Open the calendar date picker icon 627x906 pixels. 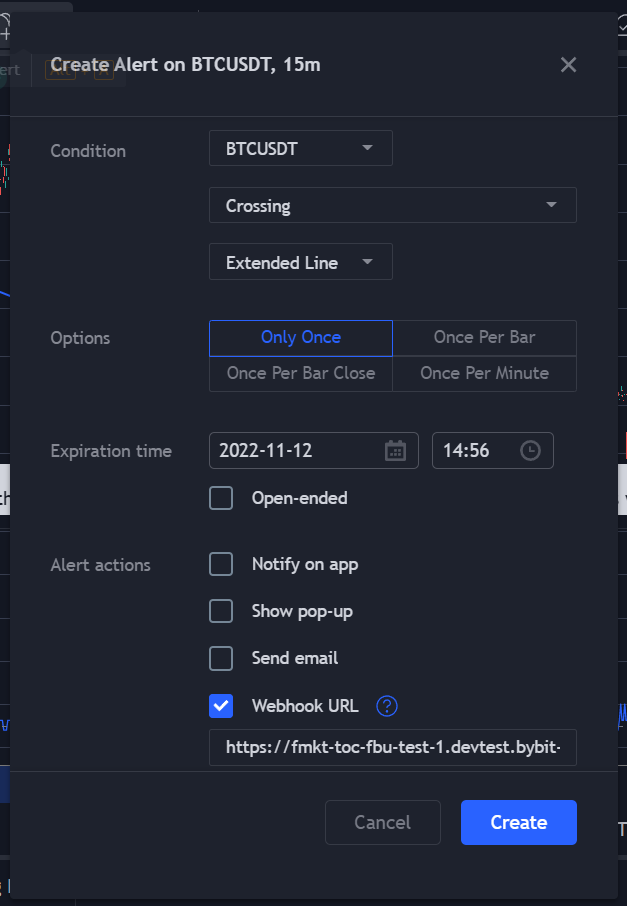396,451
